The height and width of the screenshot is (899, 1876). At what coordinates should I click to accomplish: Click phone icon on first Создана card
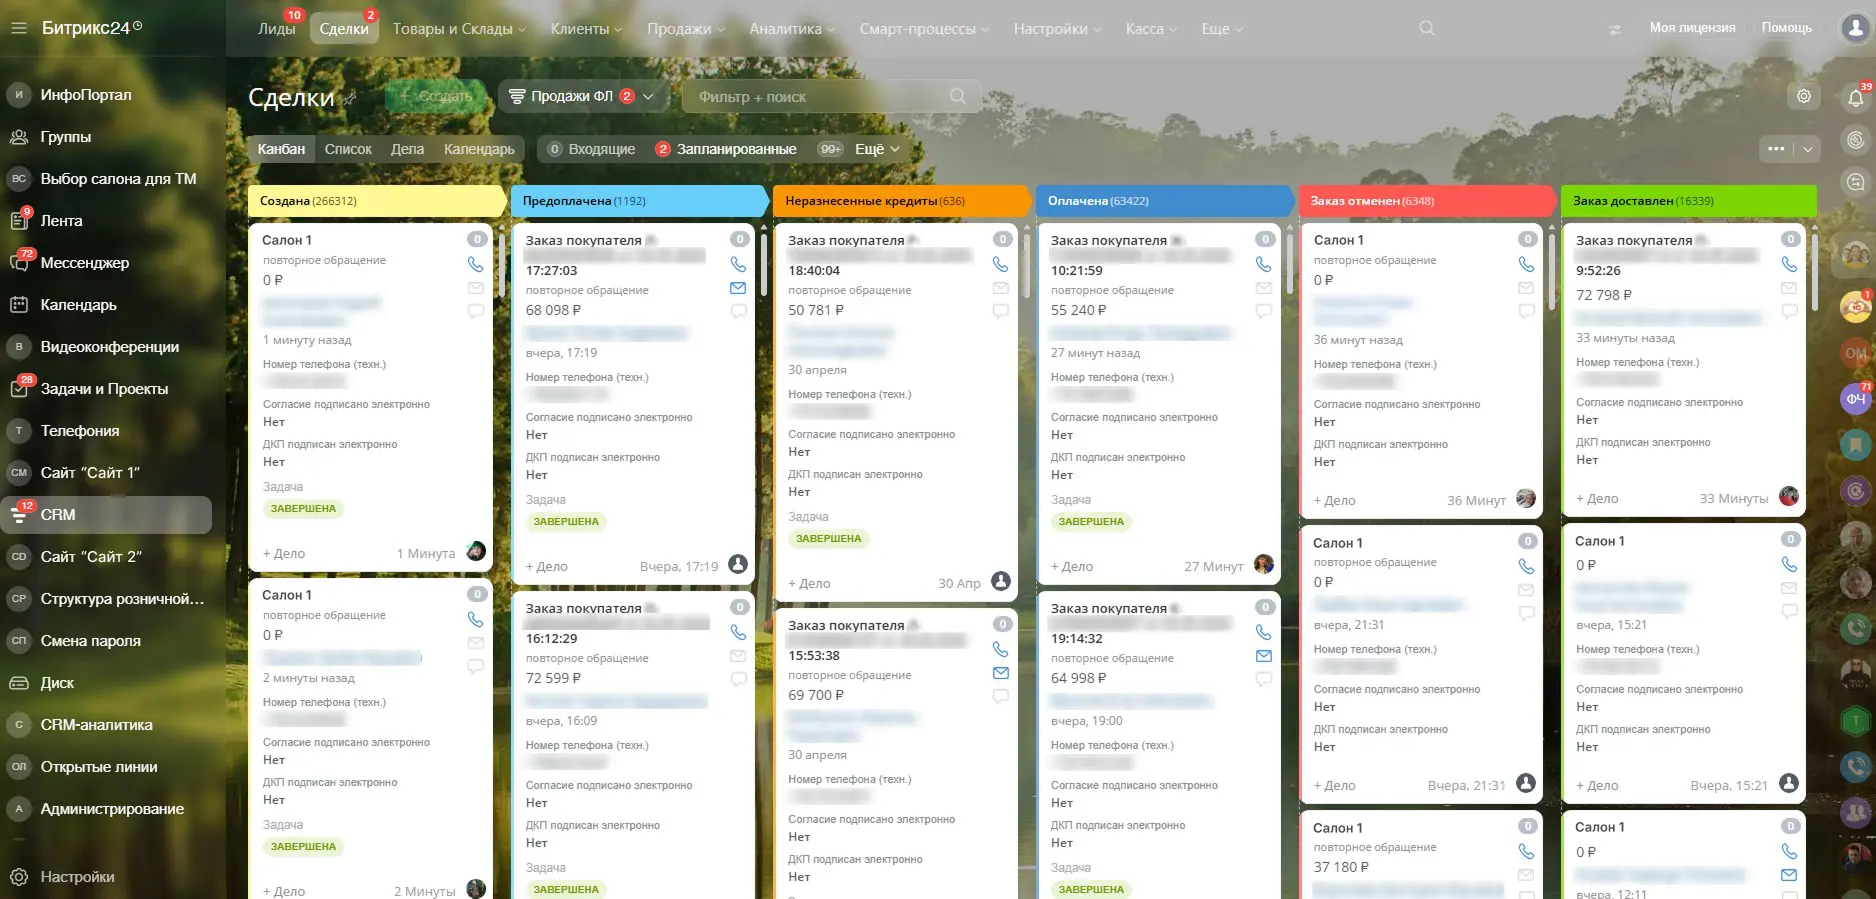pos(476,264)
